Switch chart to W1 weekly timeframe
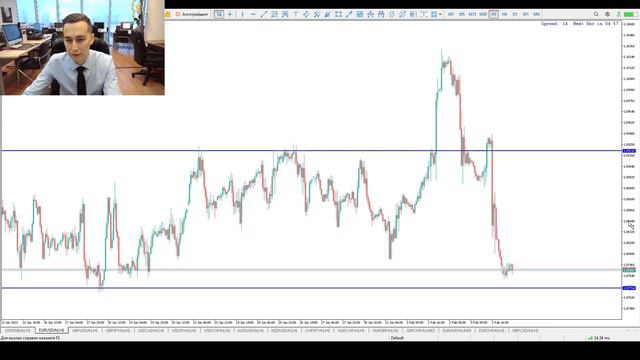The image size is (640, 360). pos(526,14)
